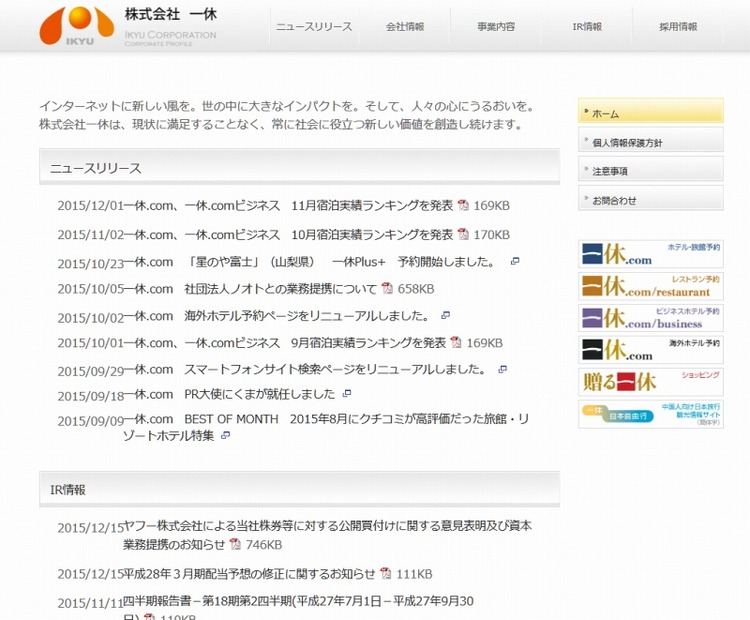Open 海外ホテル予約ページをリニューアル link

pos(276,316)
